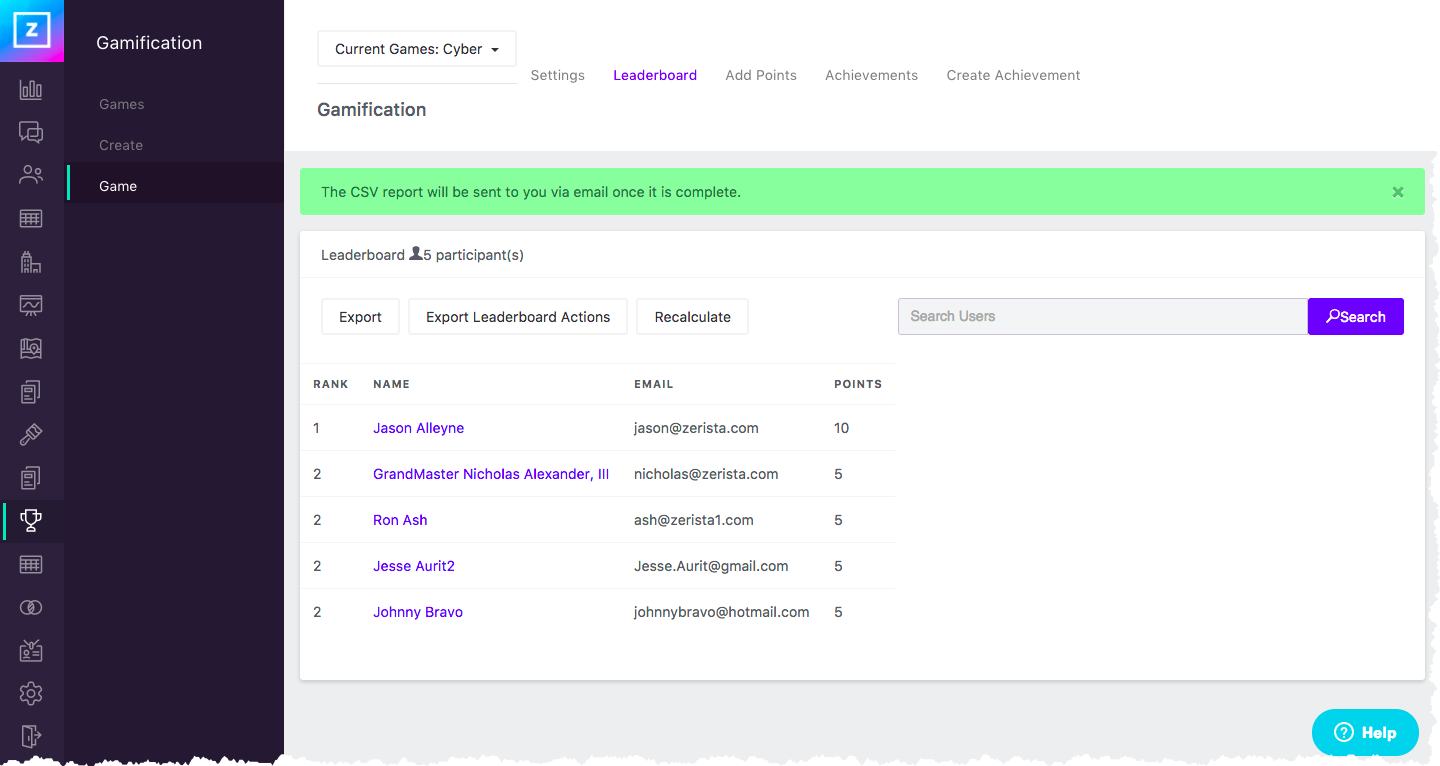Open GrandMaster Nicholas Alexander, III link
The image size is (1440, 766).
click(491, 474)
